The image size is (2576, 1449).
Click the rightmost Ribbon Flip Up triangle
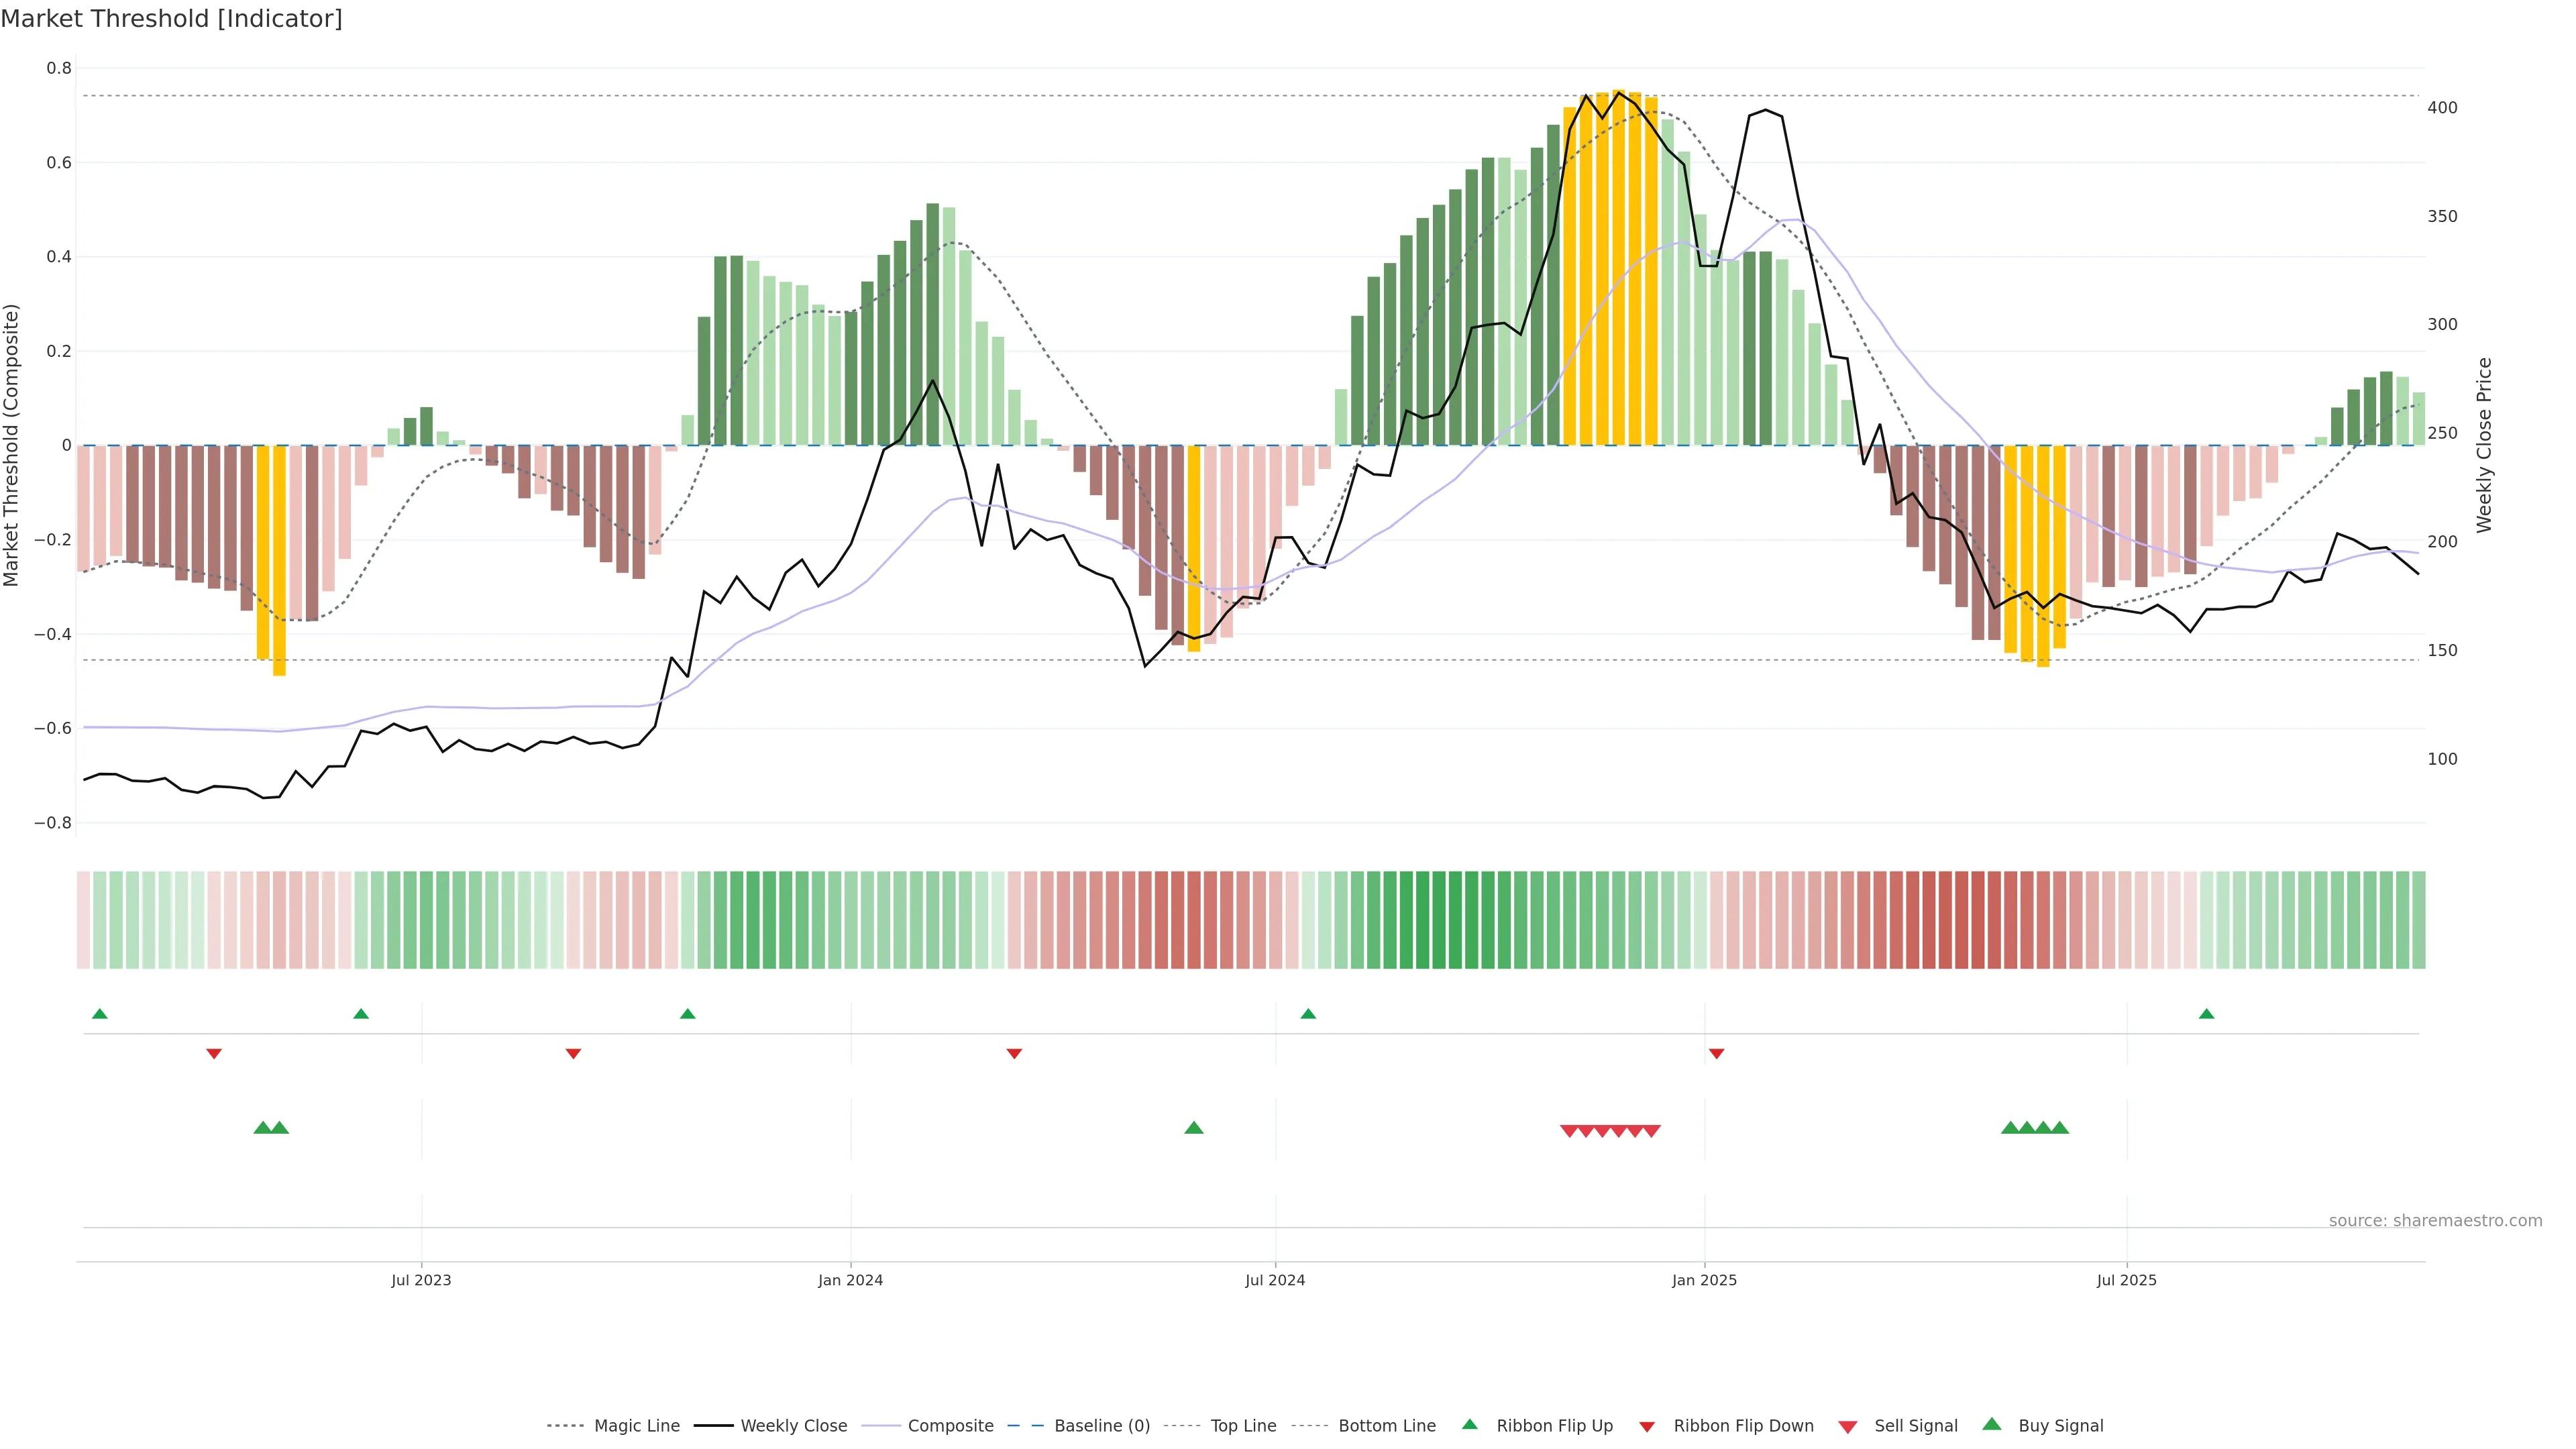[2207, 1014]
